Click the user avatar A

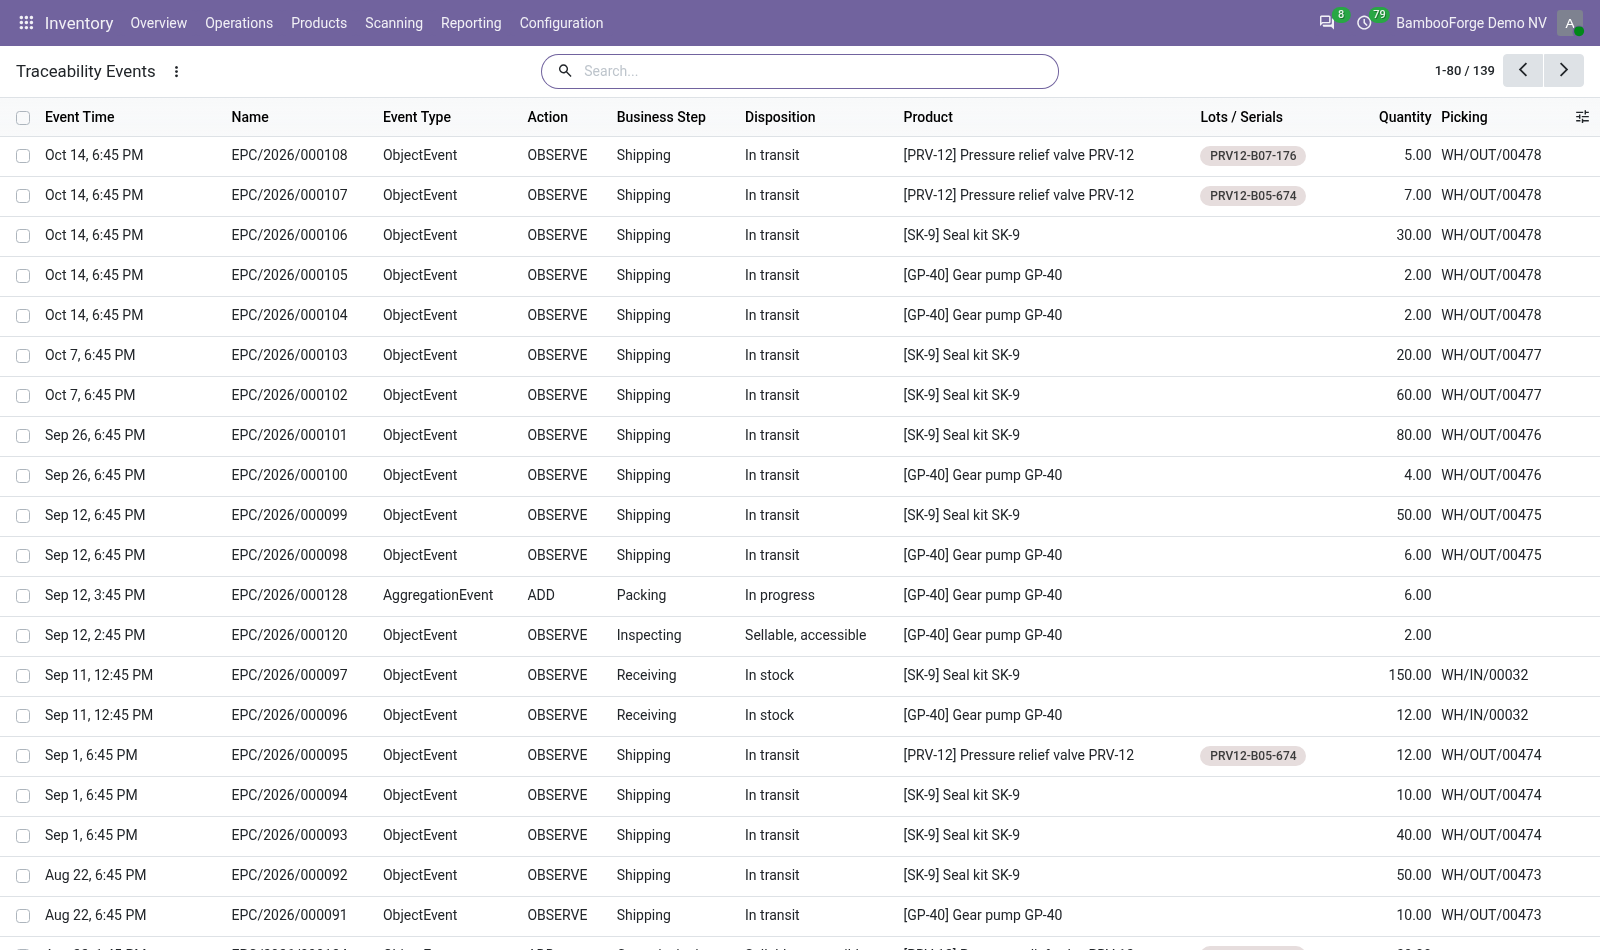1570,23
